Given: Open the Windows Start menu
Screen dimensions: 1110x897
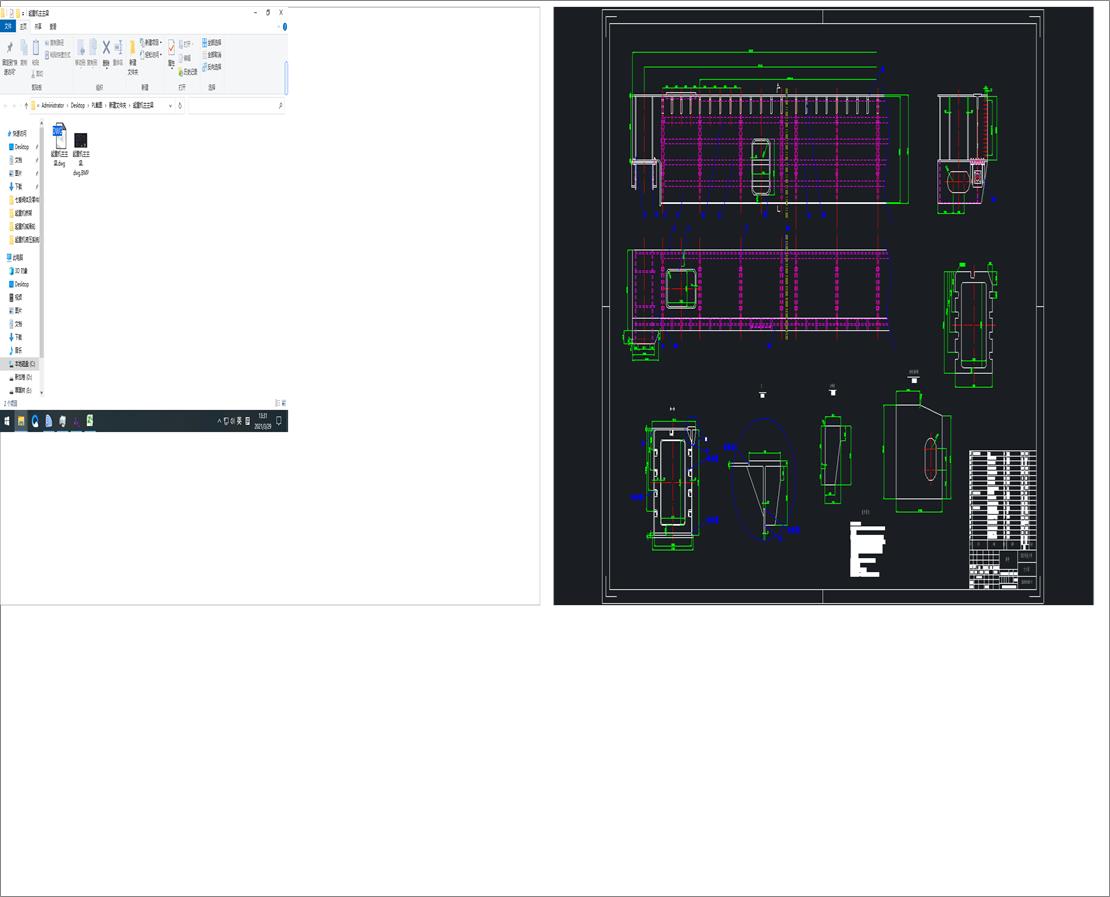Looking at the screenshot, I should pyautogui.click(x=7, y=421).
